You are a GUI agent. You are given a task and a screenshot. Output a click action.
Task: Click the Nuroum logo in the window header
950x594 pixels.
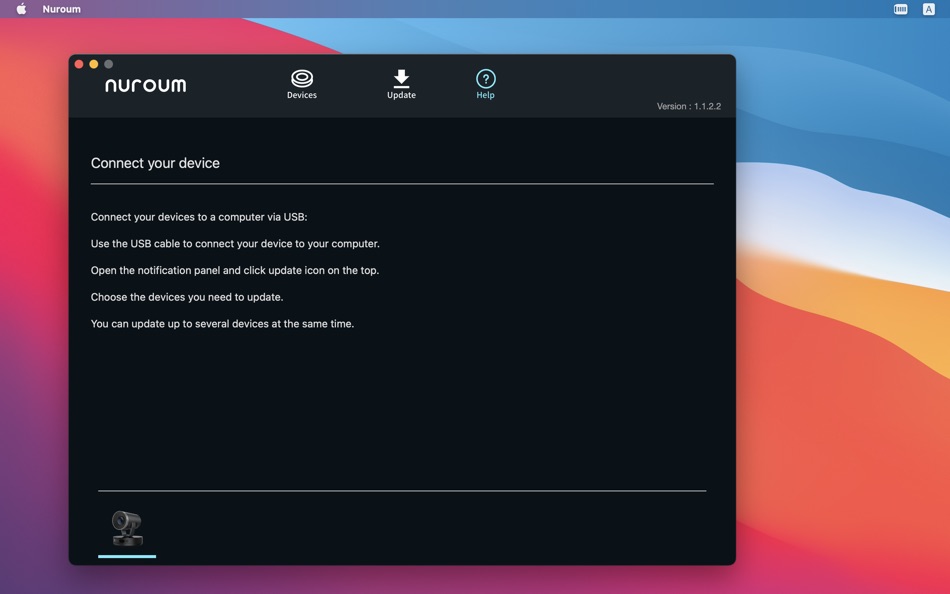click(147, 85)
